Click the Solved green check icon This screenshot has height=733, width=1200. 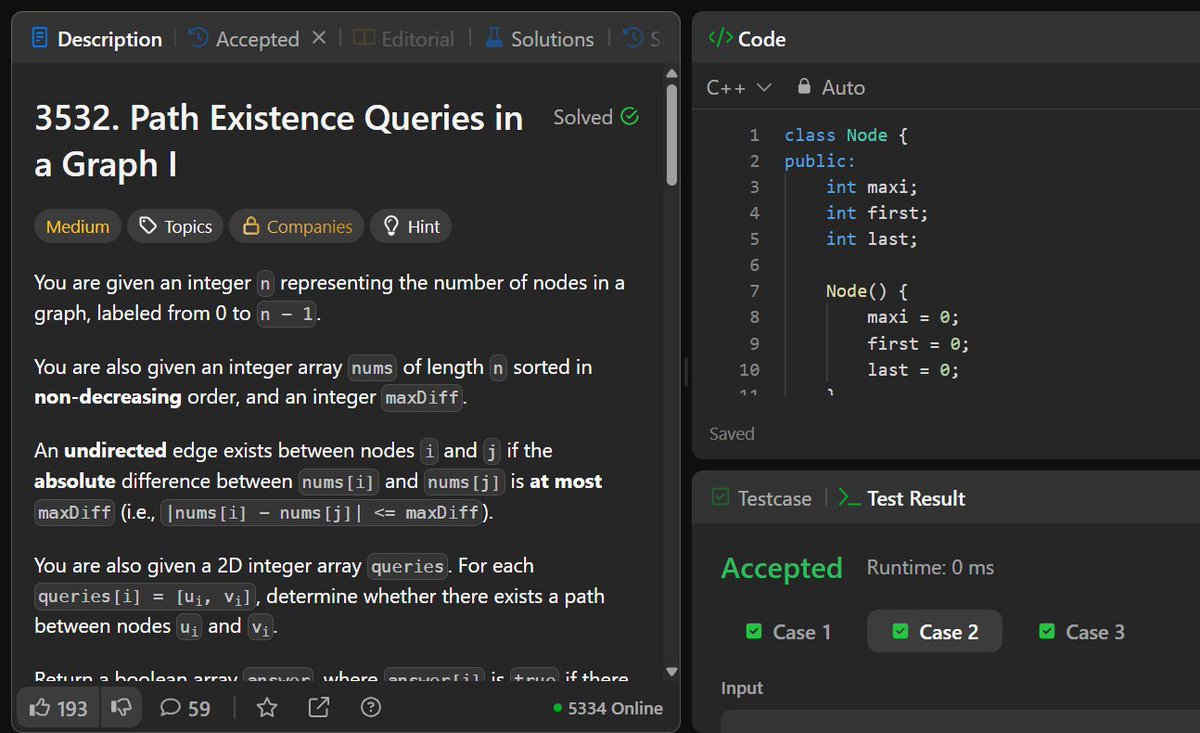630,116
